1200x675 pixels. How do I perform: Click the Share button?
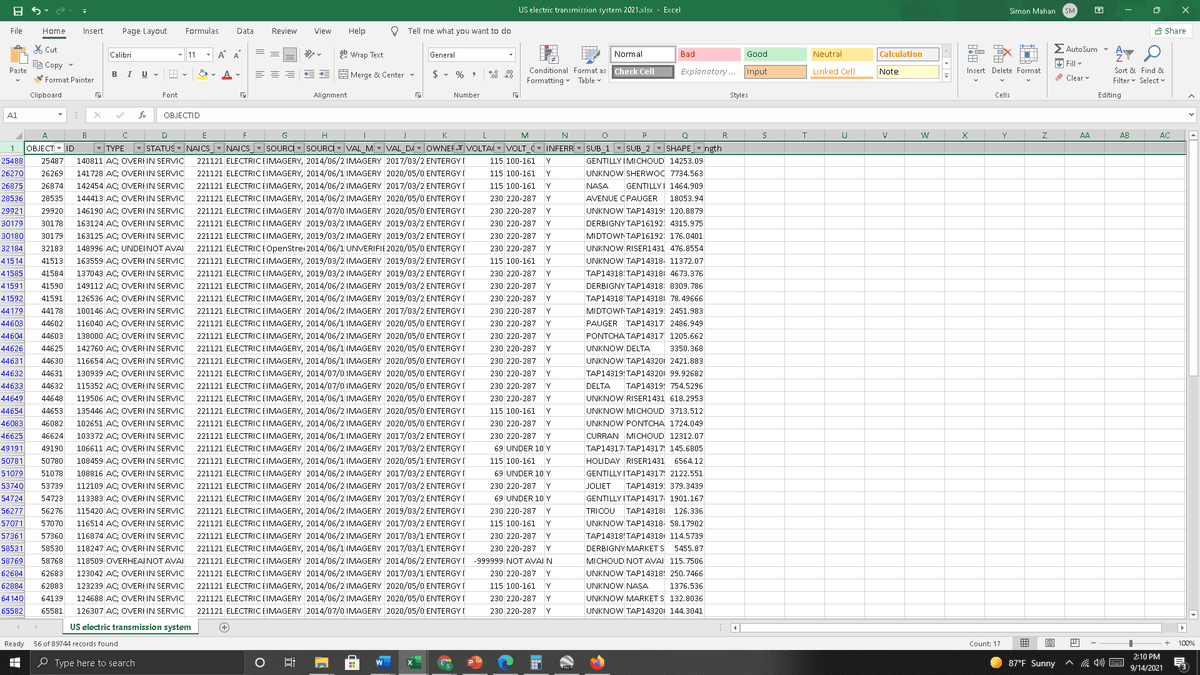click(1170, 31)
